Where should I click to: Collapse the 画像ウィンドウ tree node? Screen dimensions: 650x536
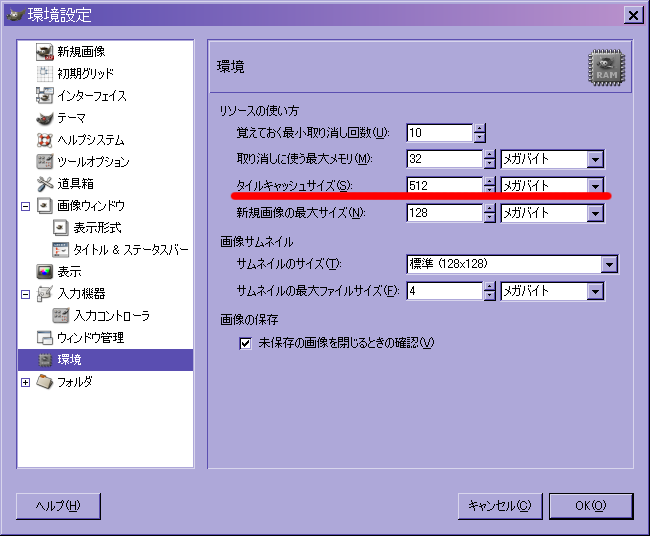tap(26, 206)
